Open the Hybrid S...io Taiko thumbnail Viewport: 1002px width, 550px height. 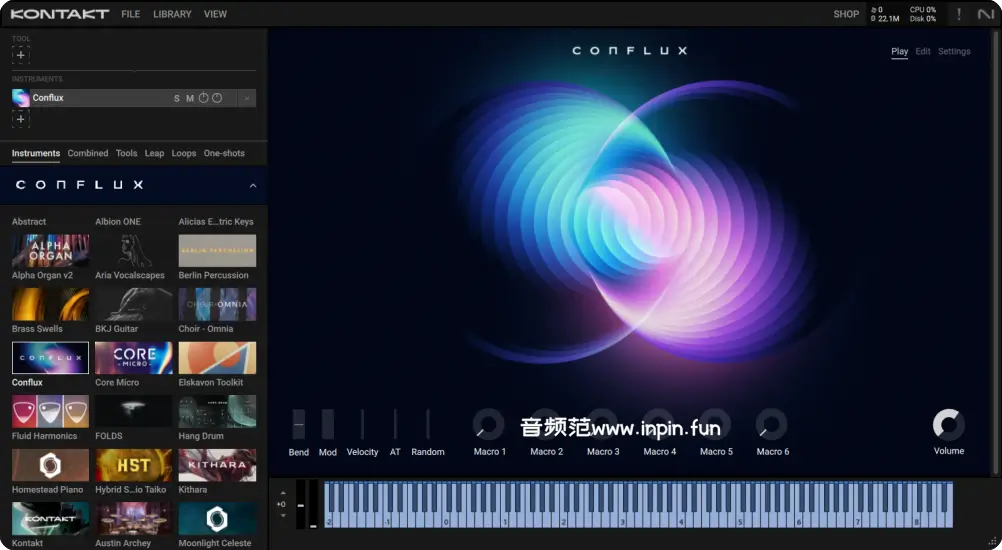134,465
